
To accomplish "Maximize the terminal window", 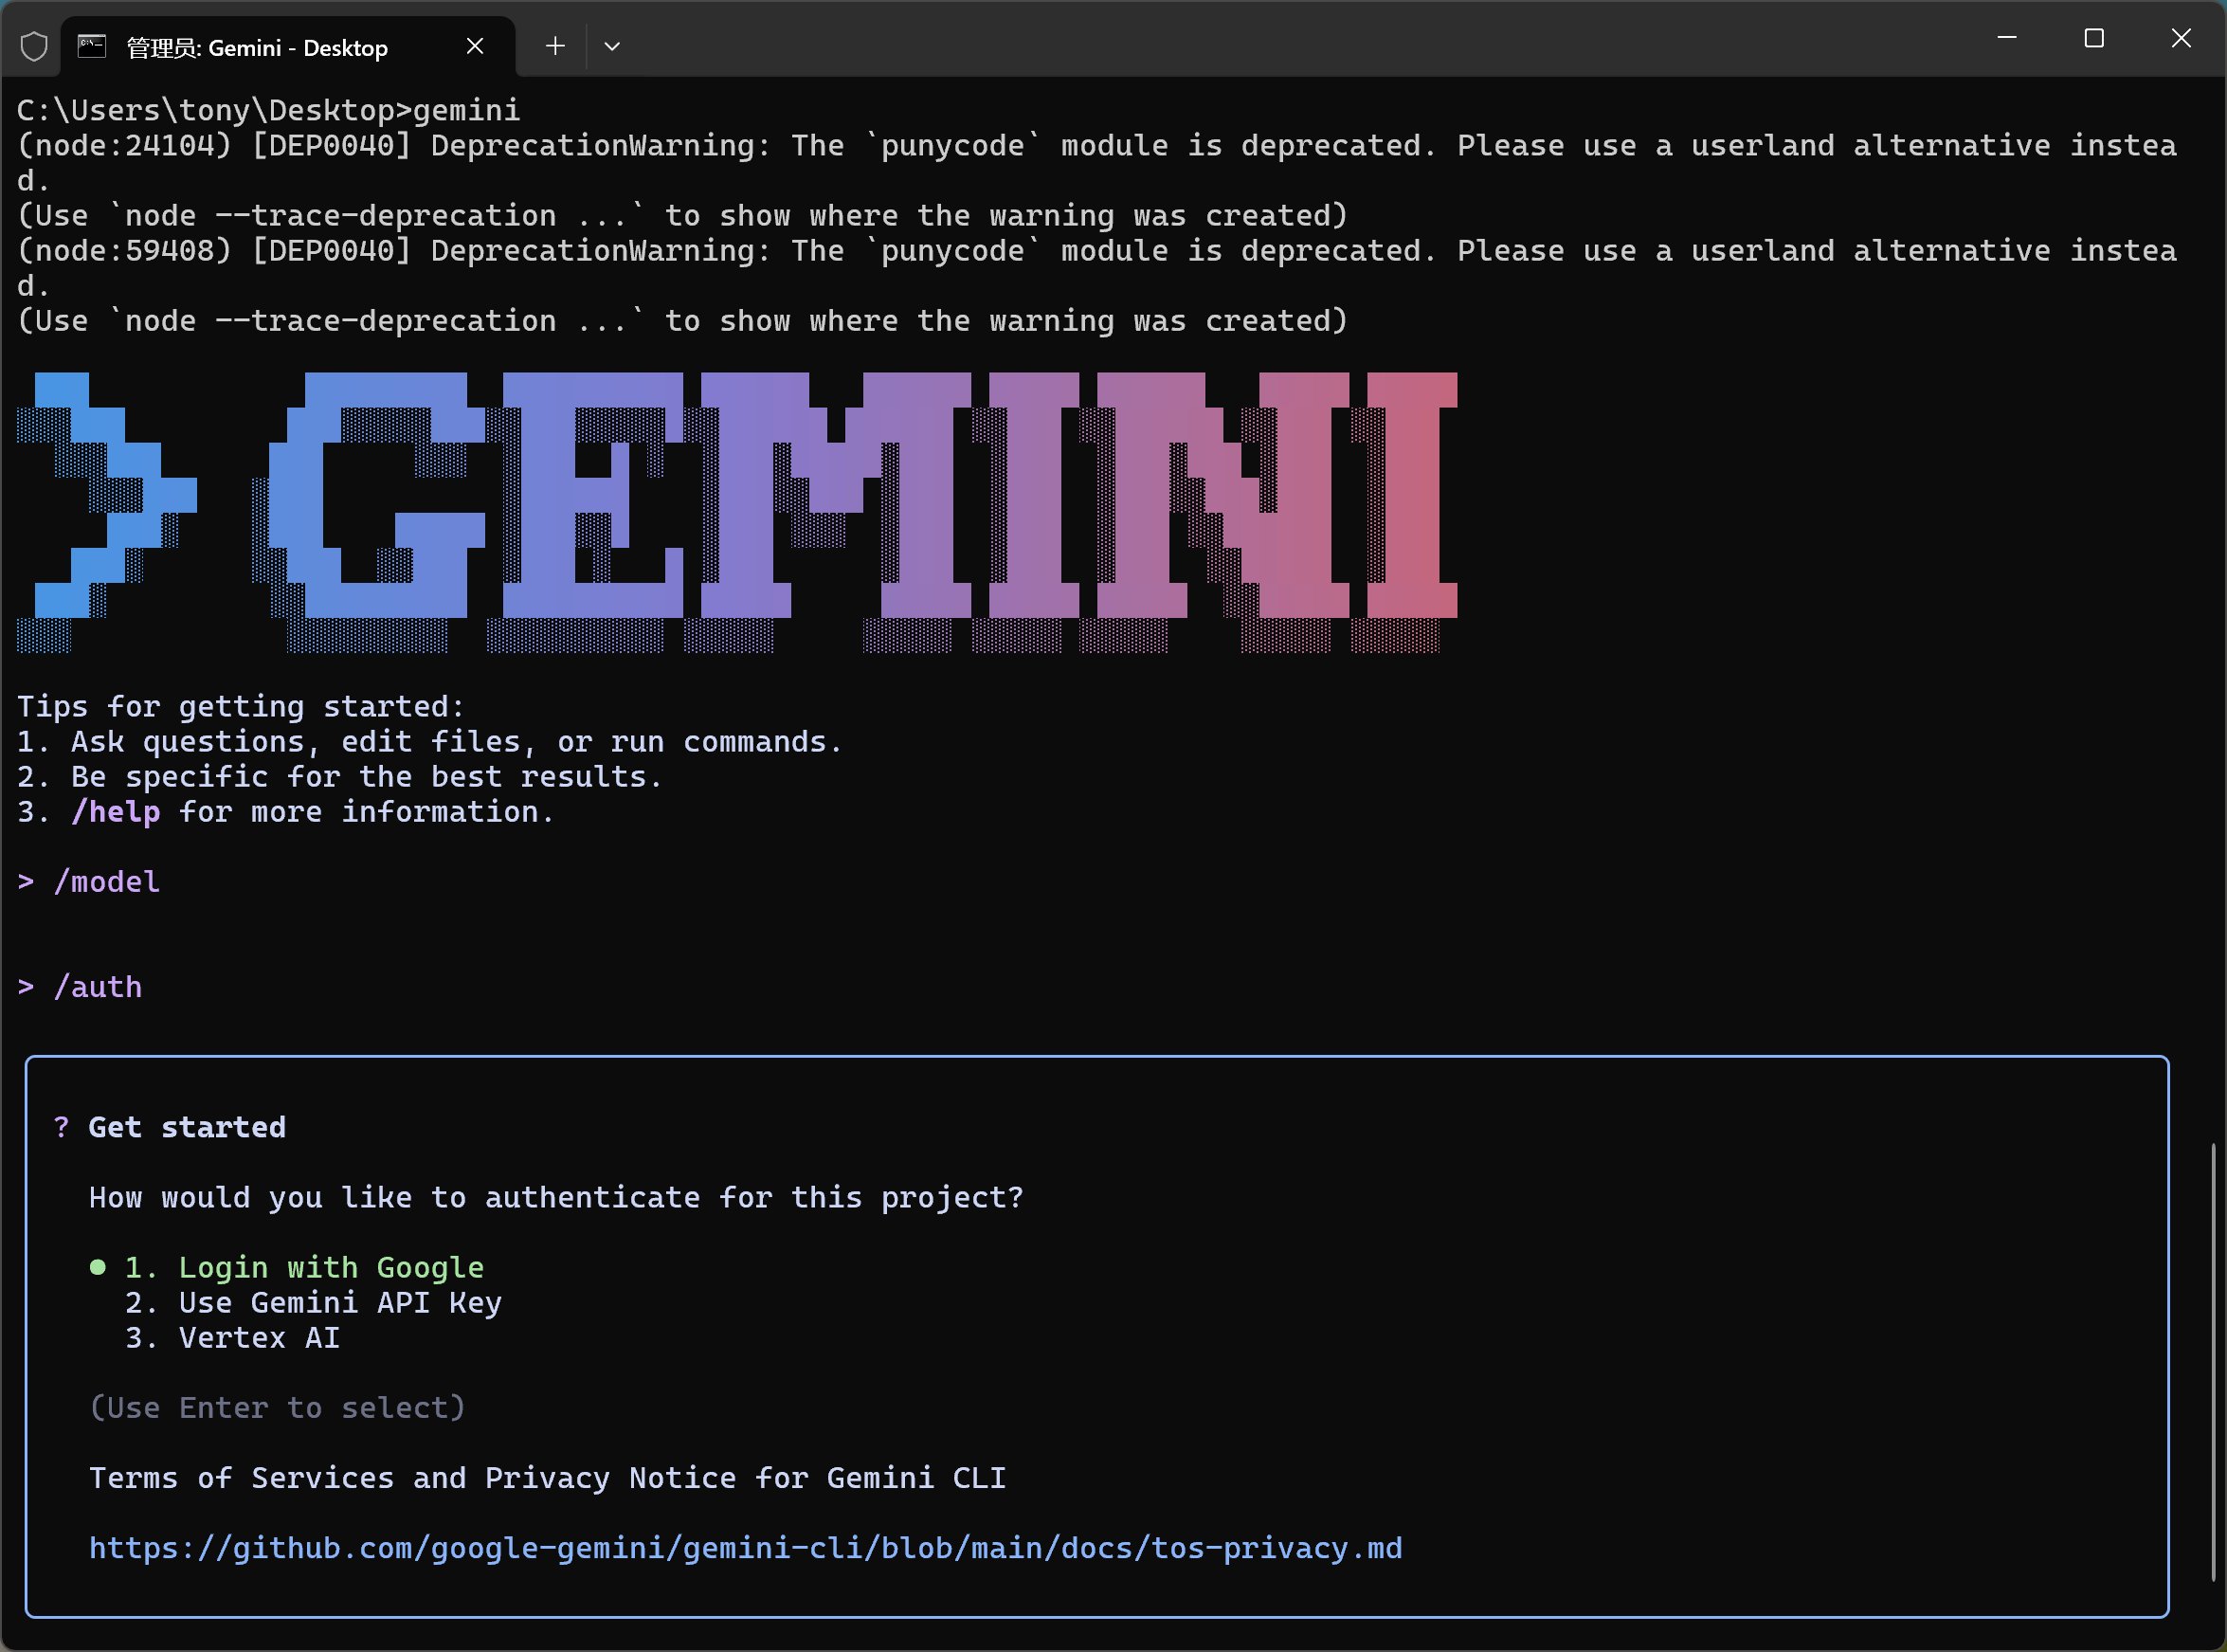I will 2093,38.
